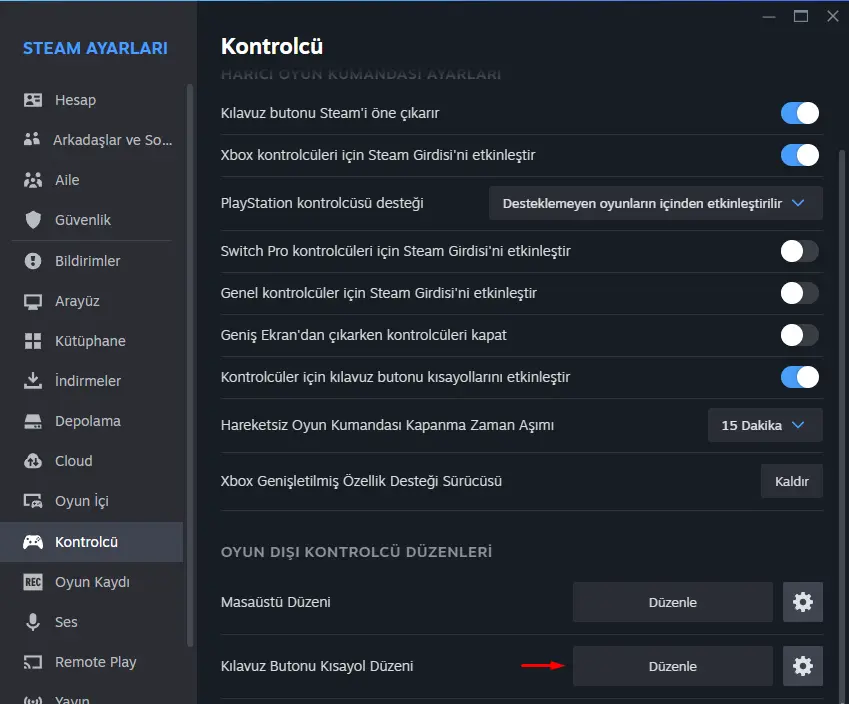Open Arayüz settings page
This screenshot has width=849, height=704.
[x=92, y=301]
